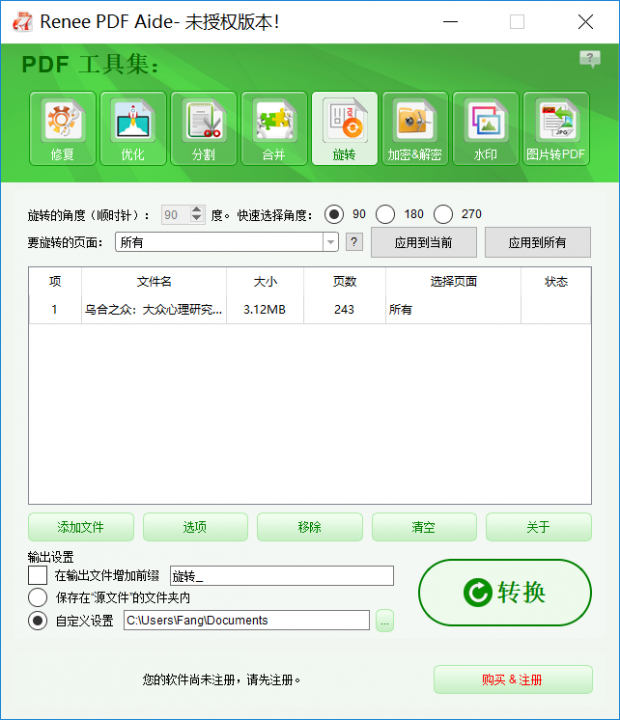
Task: Click the row number 1 cell
Action: 55,309
